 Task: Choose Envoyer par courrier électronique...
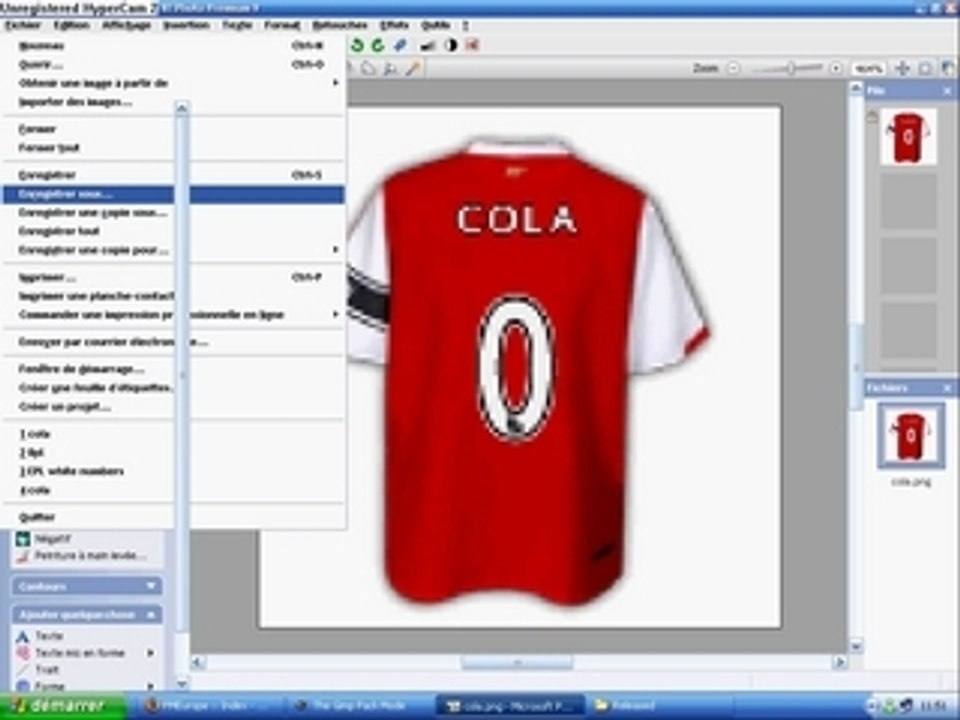point(174,342)
